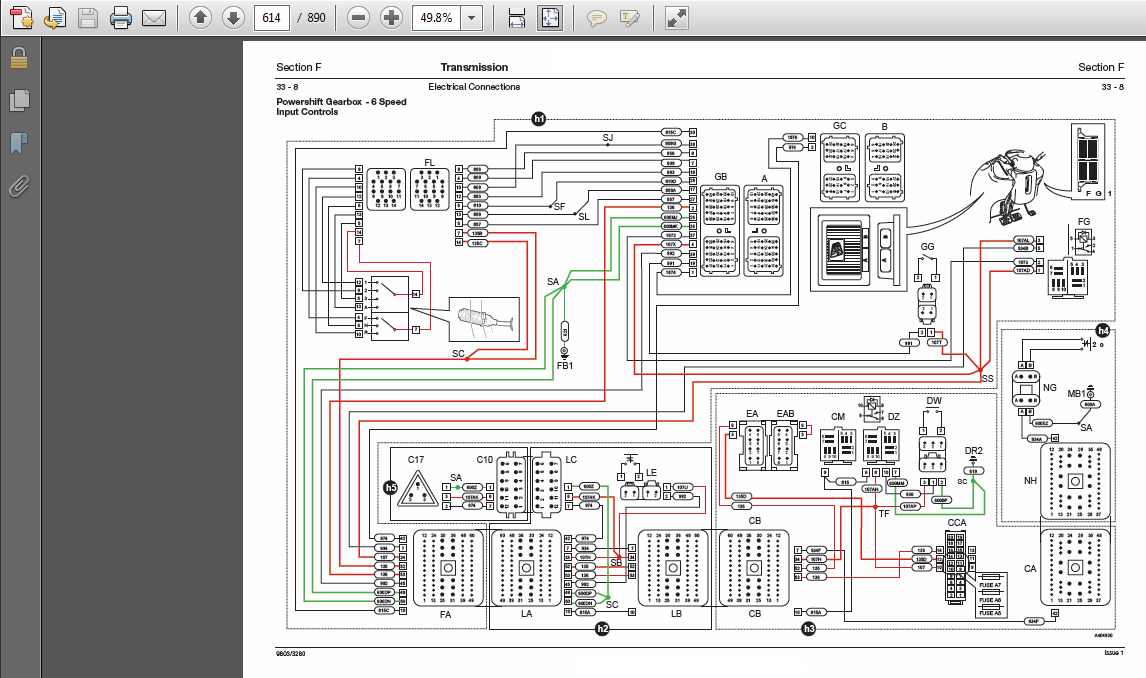Print the document with printer icon
1146x678 pixels.
[121, 18]
